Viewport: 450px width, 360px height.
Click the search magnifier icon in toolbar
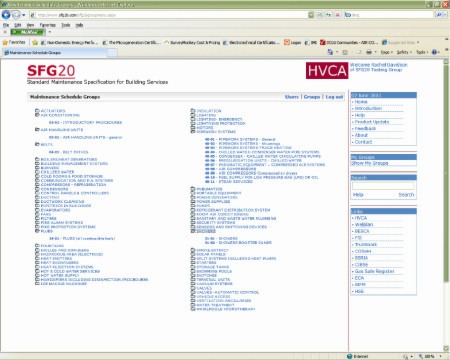click(x=439, y=15)
